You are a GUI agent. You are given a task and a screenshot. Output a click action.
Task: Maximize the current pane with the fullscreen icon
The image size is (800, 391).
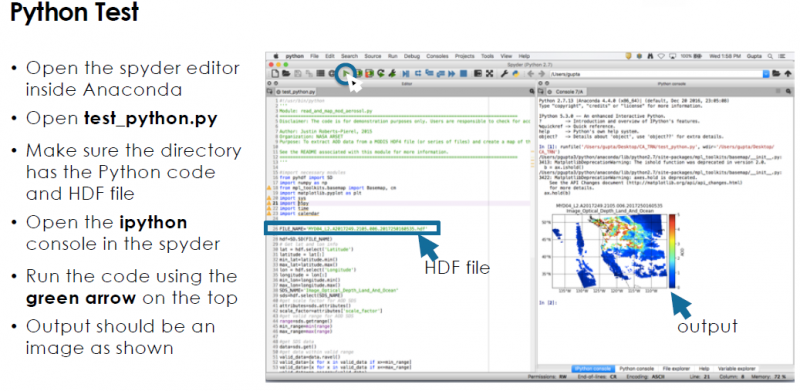pos(489,74)
